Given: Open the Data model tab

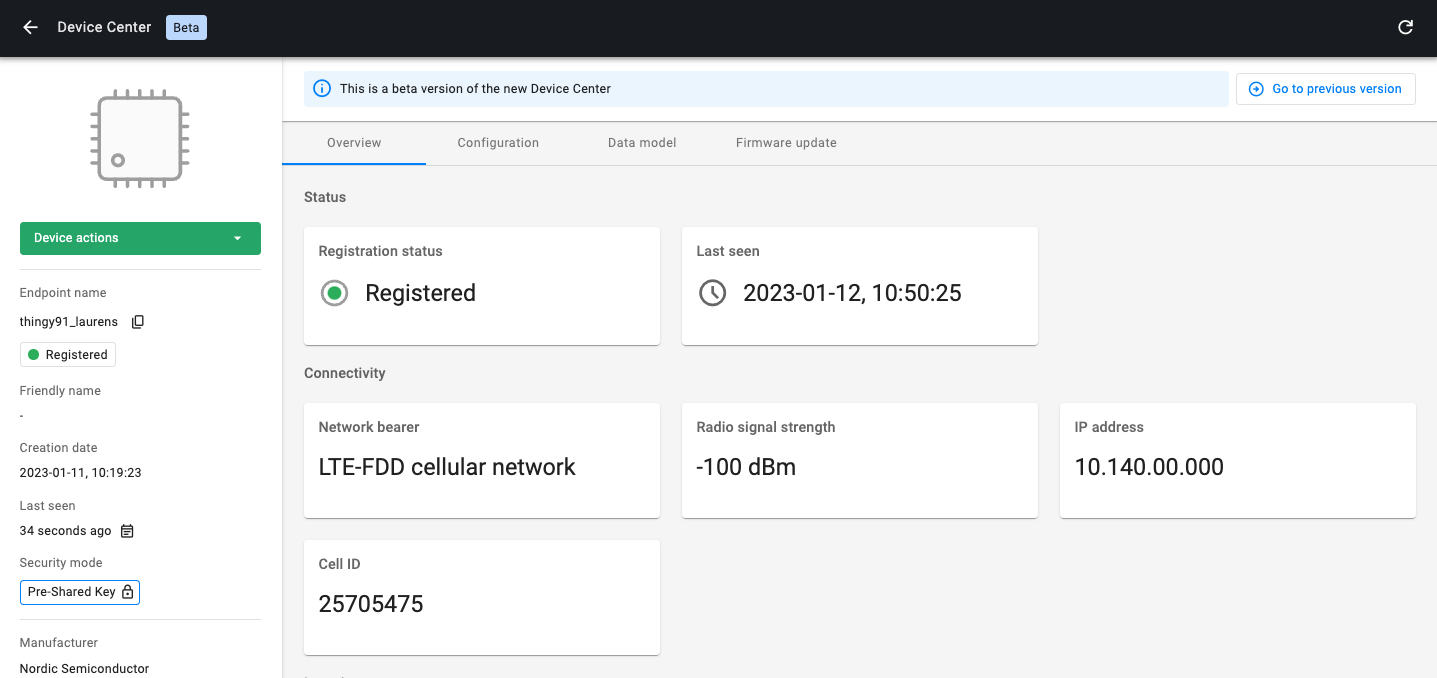Looking at the screenshot, I should click(642, 143).
